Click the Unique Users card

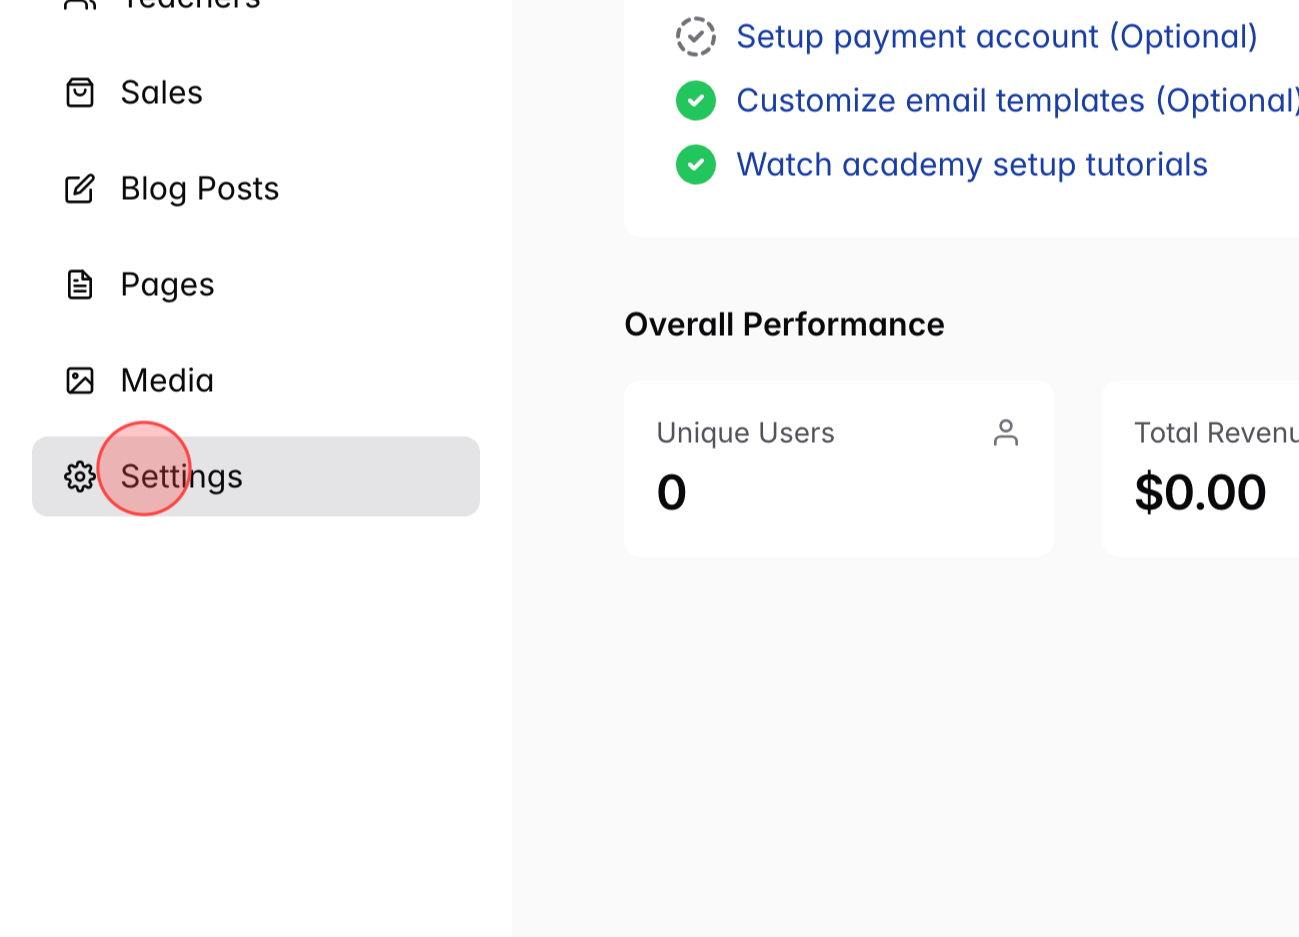839,467
